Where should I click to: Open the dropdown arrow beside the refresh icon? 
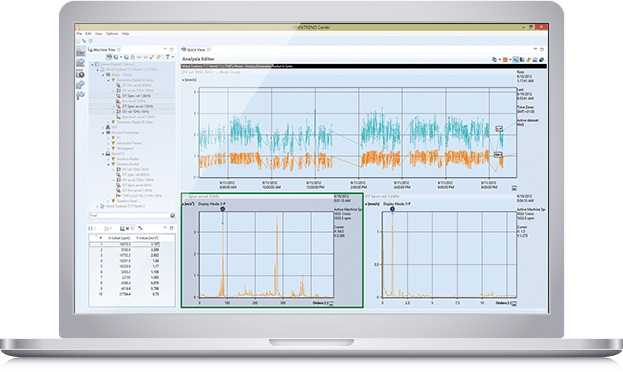[121, 57]
